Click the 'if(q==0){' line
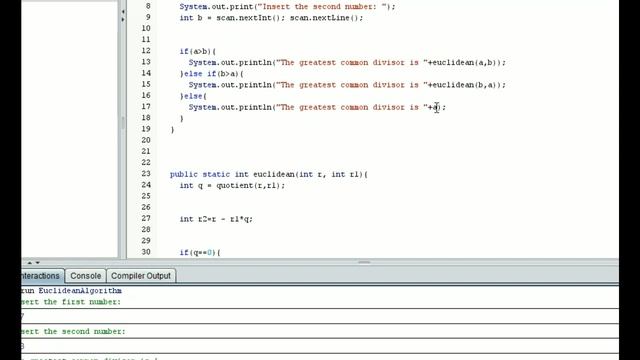The width and height of the screenshot is (640, 360). (x=200, y=253)
